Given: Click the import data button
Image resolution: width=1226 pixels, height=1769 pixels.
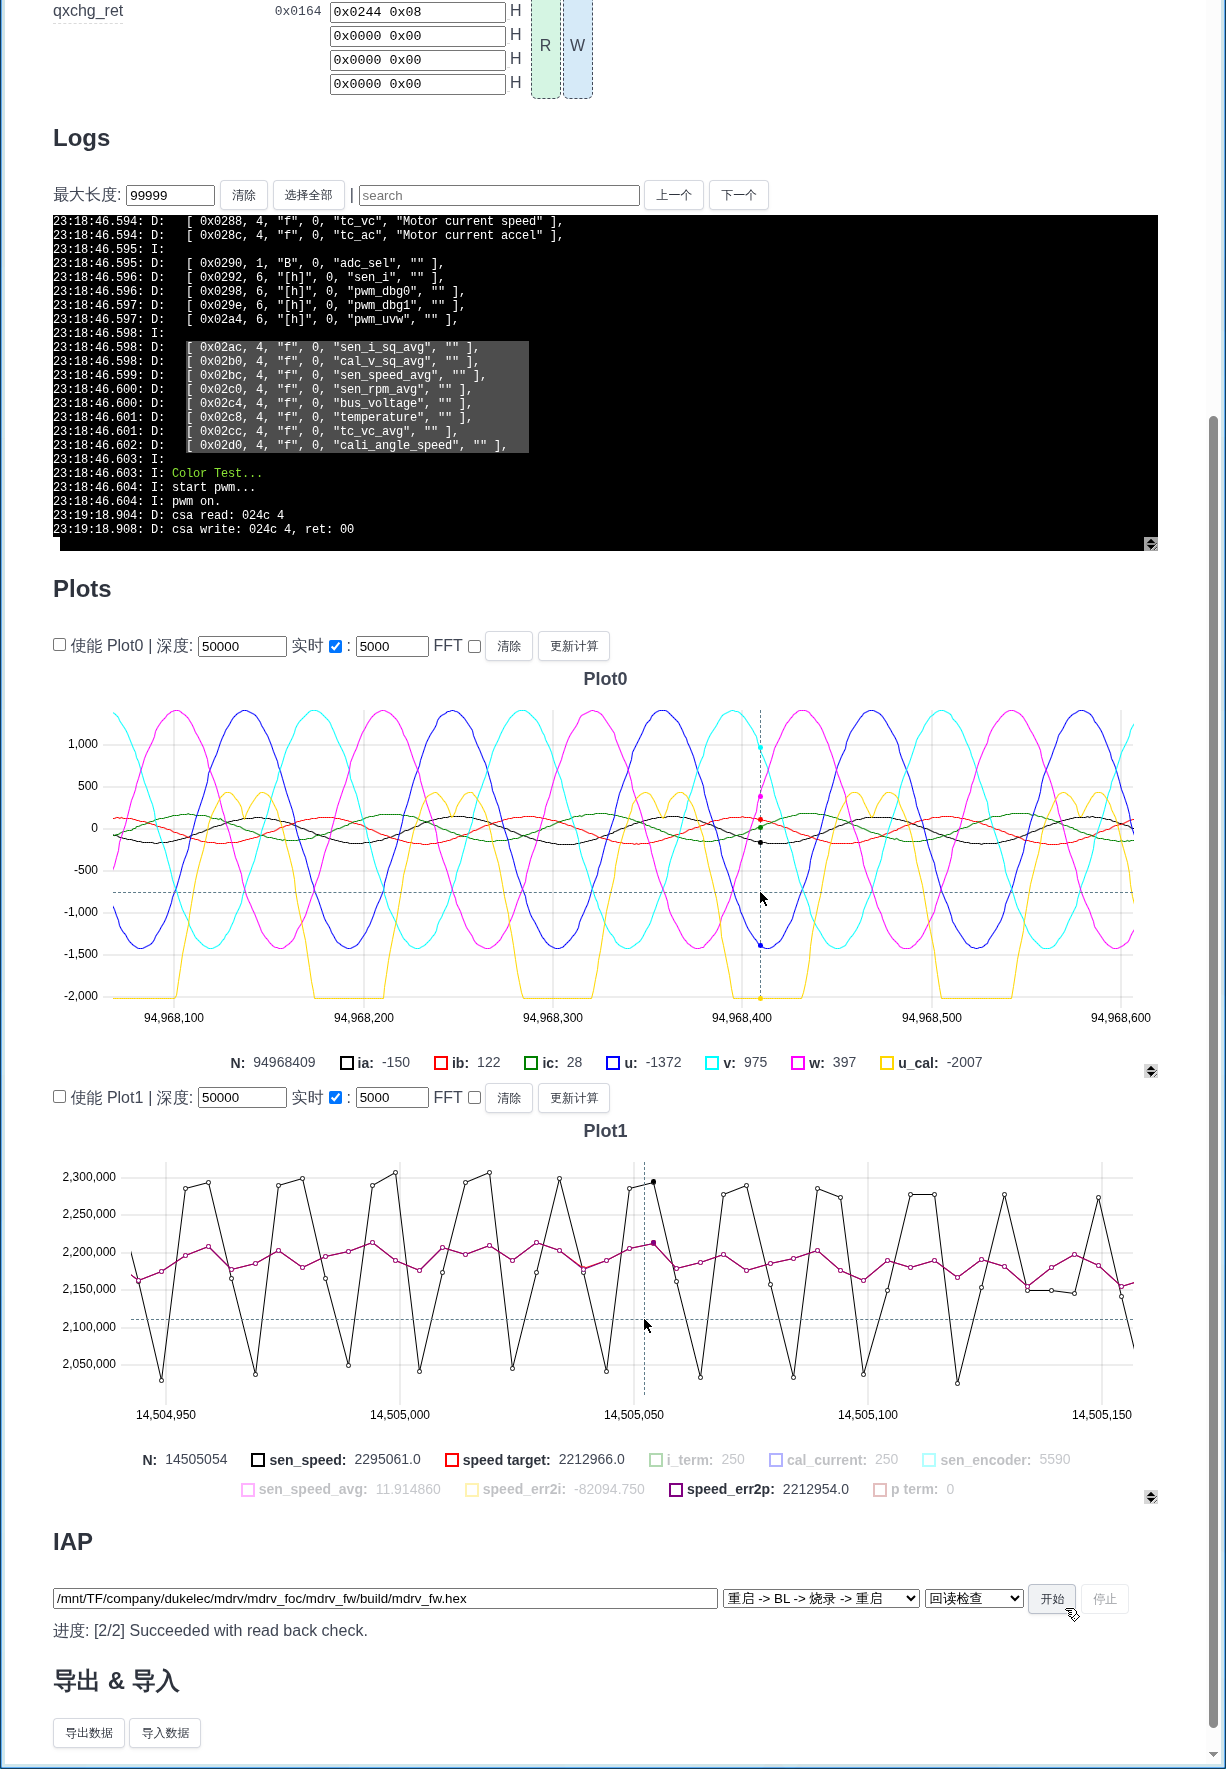Looking at the screenshot, I should [165, 1733].
